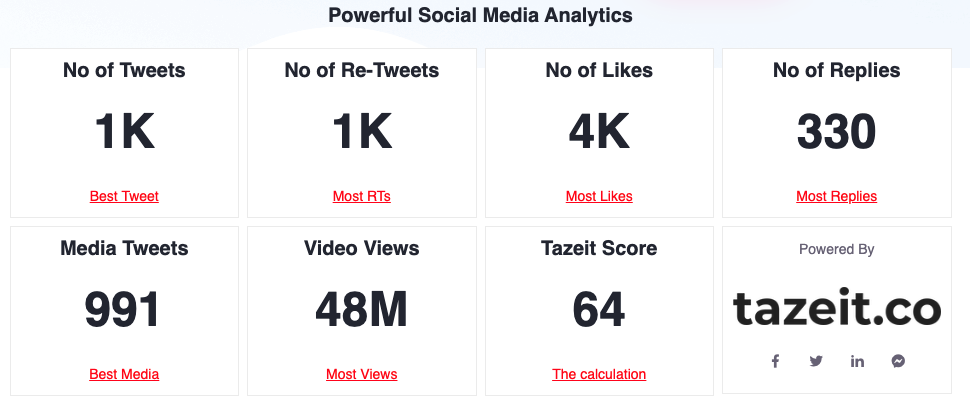Click the Powerful Social Media Analytics heading

point(480,15)
